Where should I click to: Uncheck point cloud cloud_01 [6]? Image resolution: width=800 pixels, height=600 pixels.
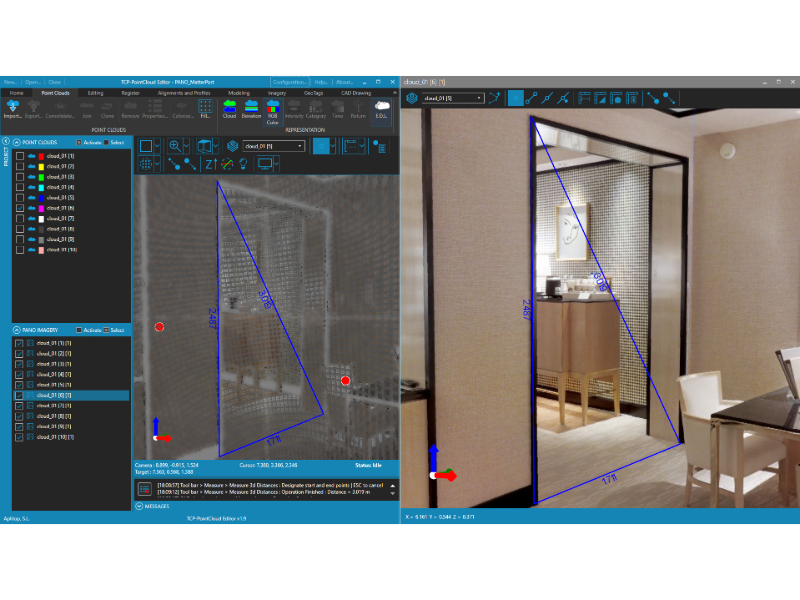click(19, 208)
